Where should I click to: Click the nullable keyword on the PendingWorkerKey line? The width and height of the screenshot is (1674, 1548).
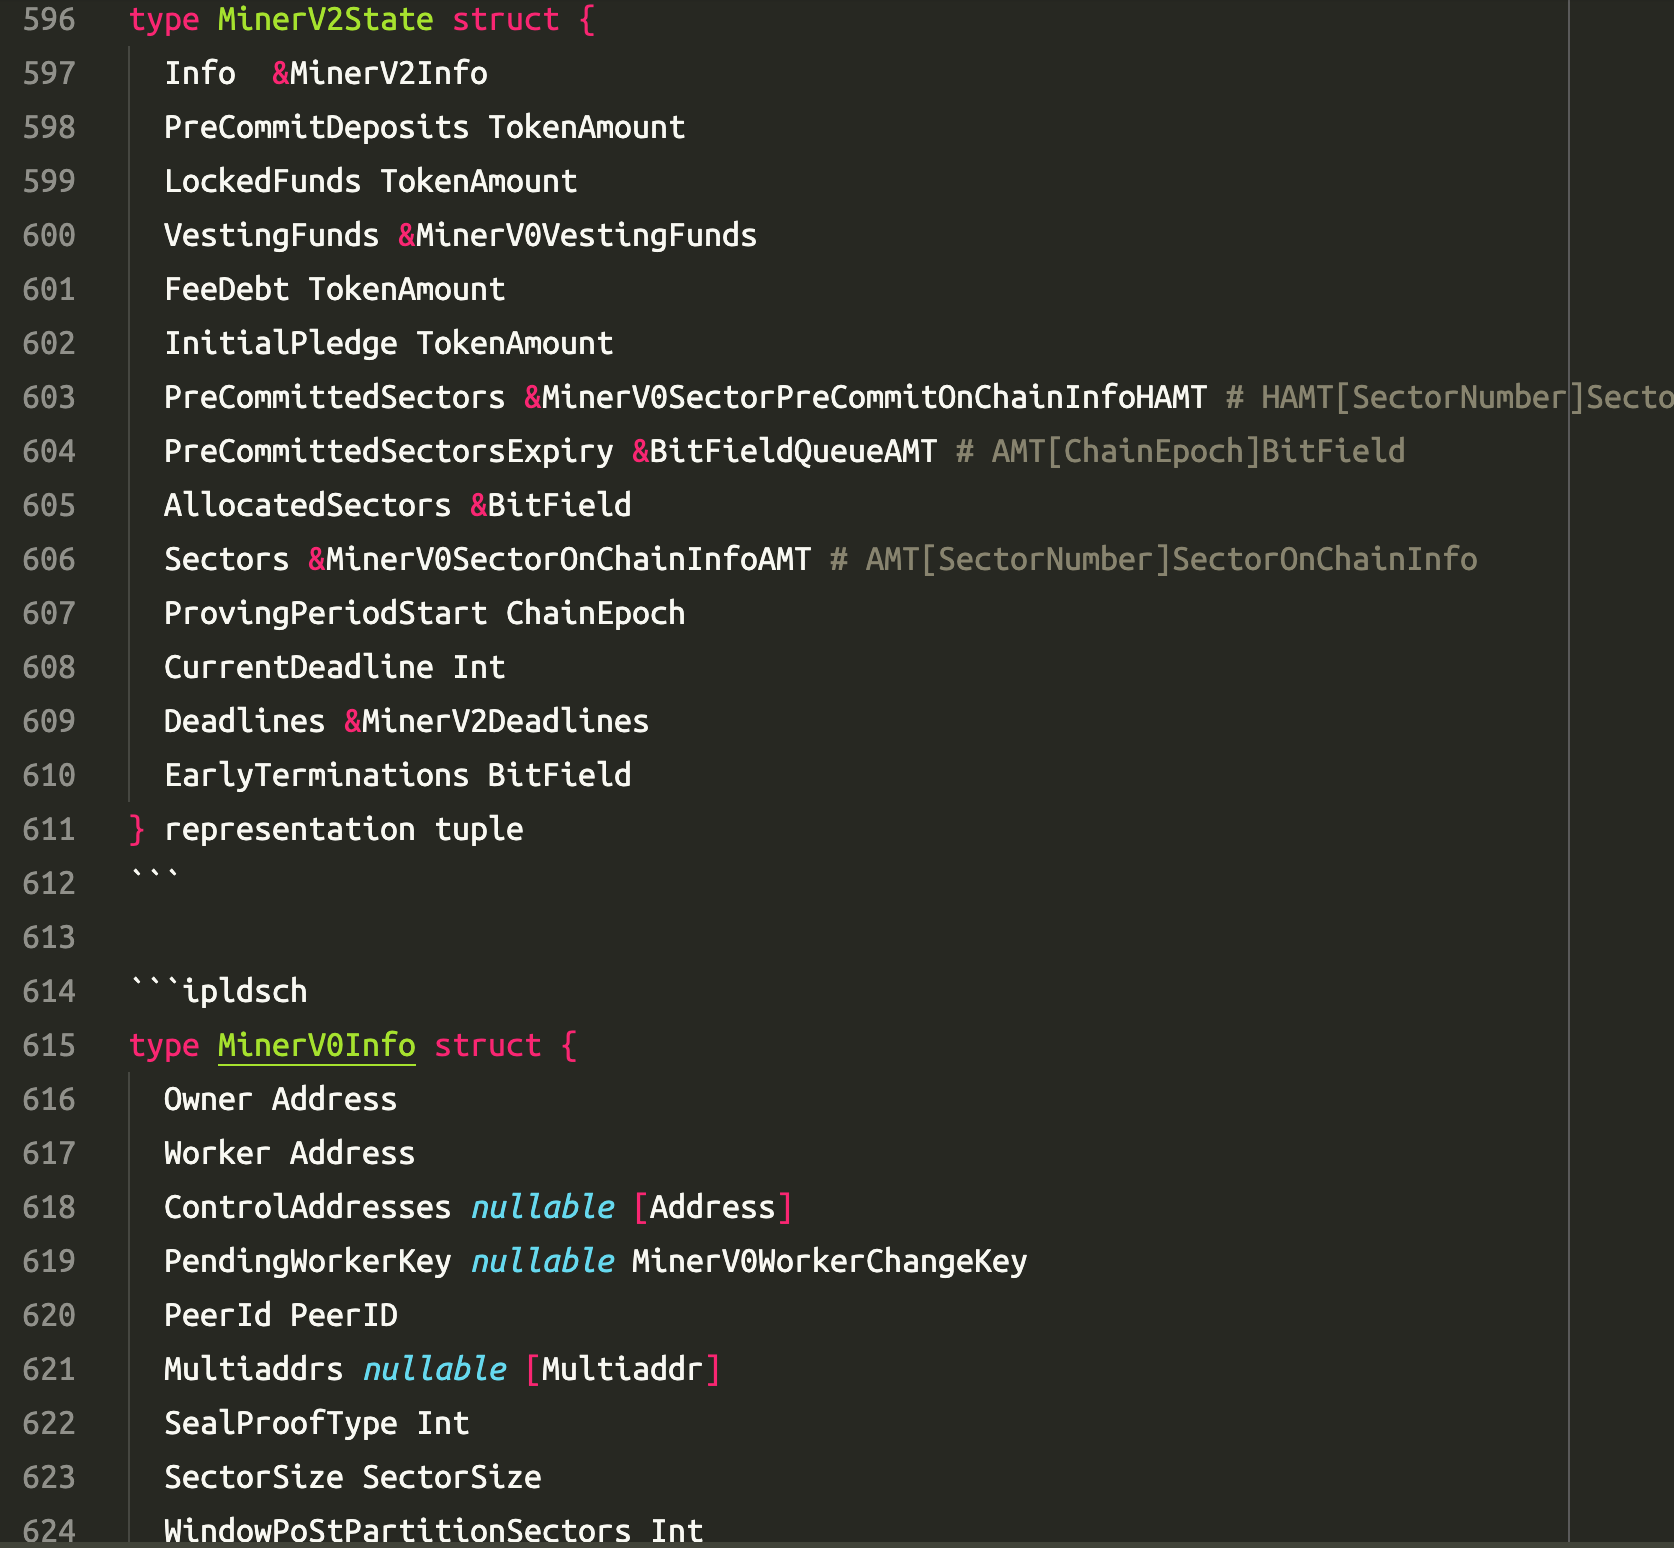(542, 1261)
